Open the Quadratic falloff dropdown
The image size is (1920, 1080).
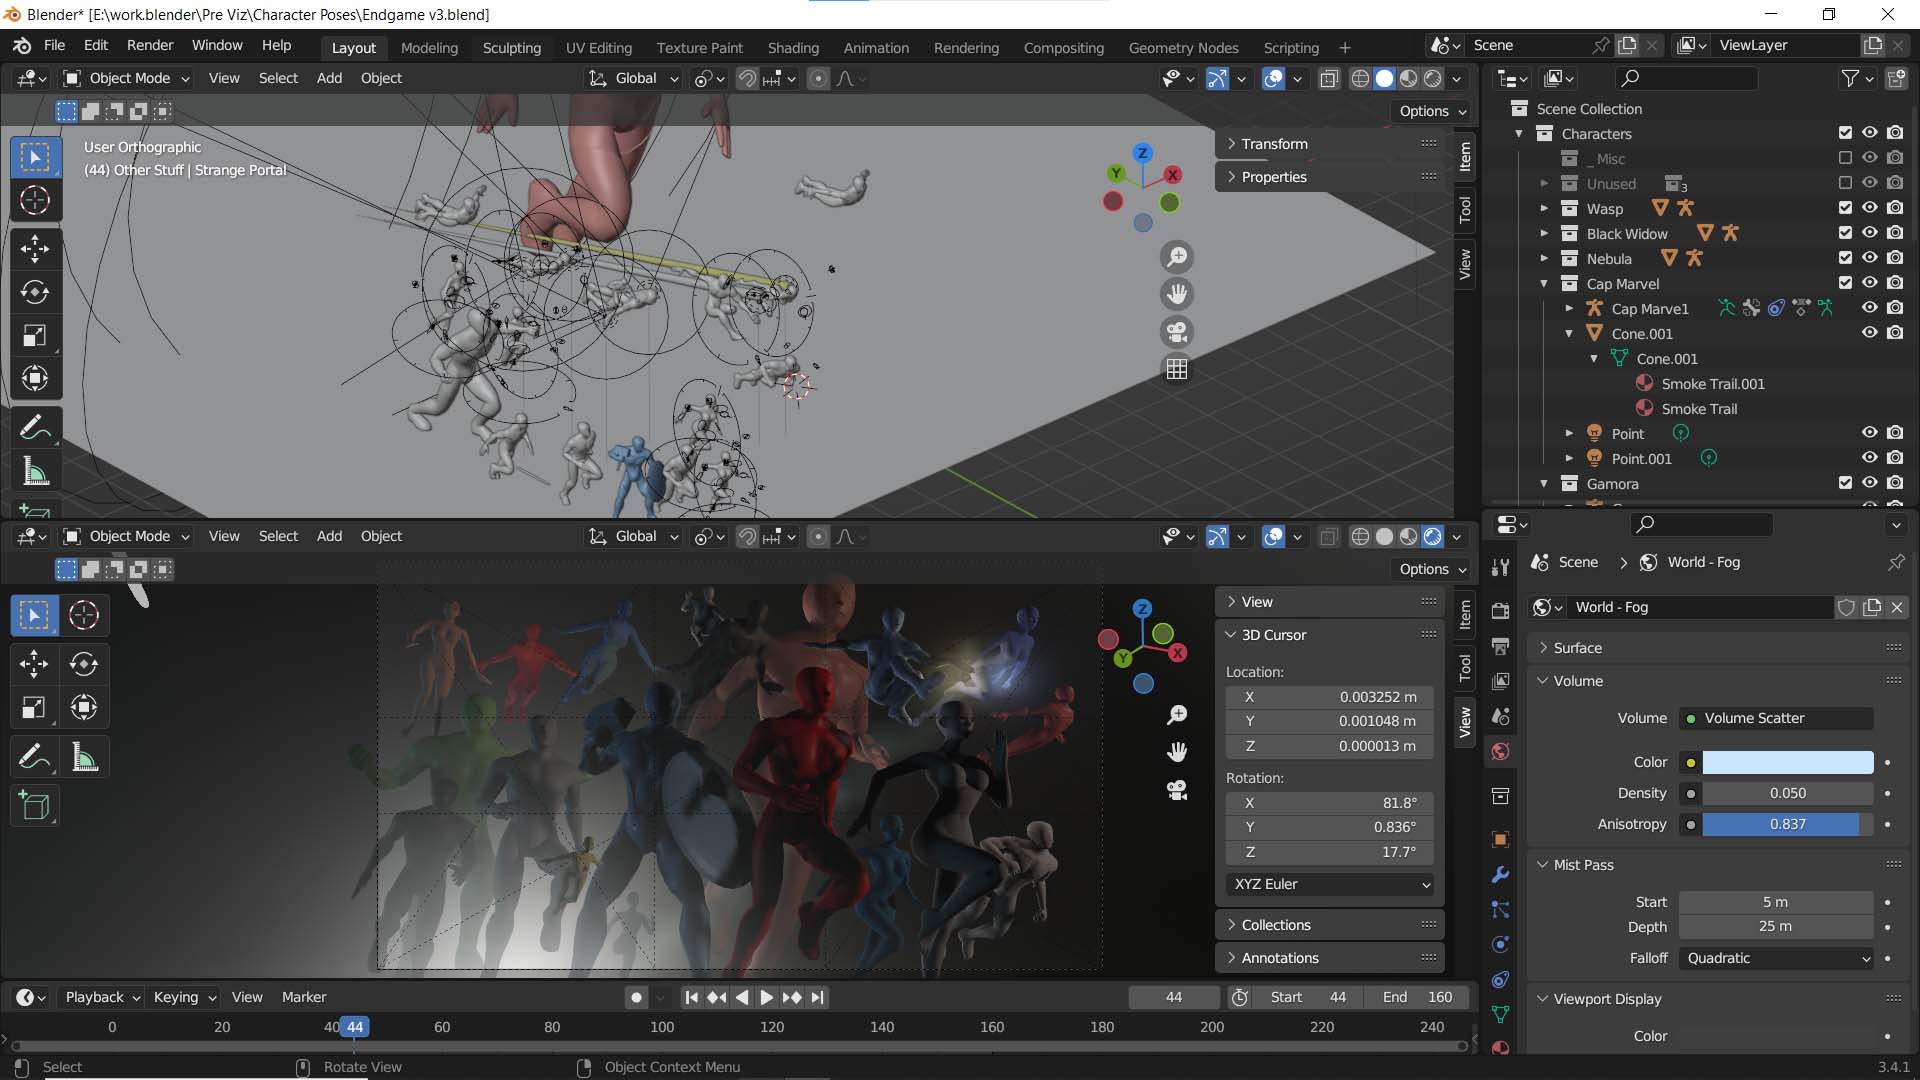point(1776,958)
